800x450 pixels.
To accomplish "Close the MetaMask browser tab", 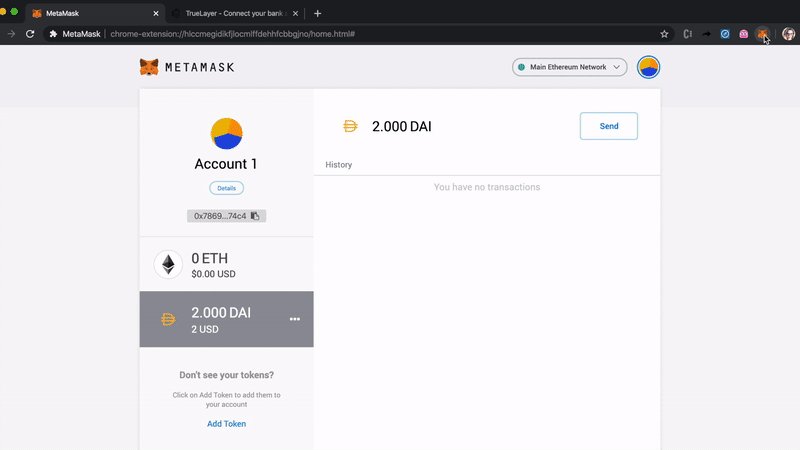I will coord(156,13).
